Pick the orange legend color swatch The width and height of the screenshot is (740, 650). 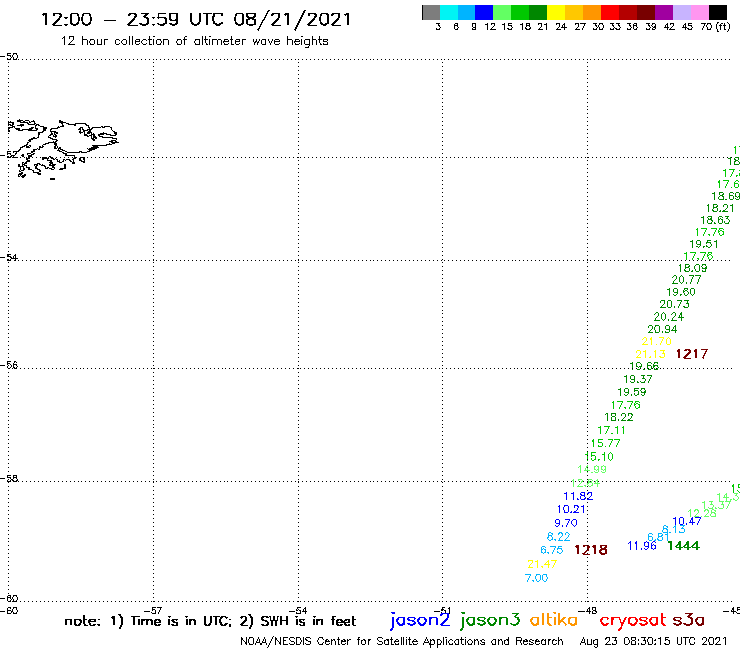point(592,12)
